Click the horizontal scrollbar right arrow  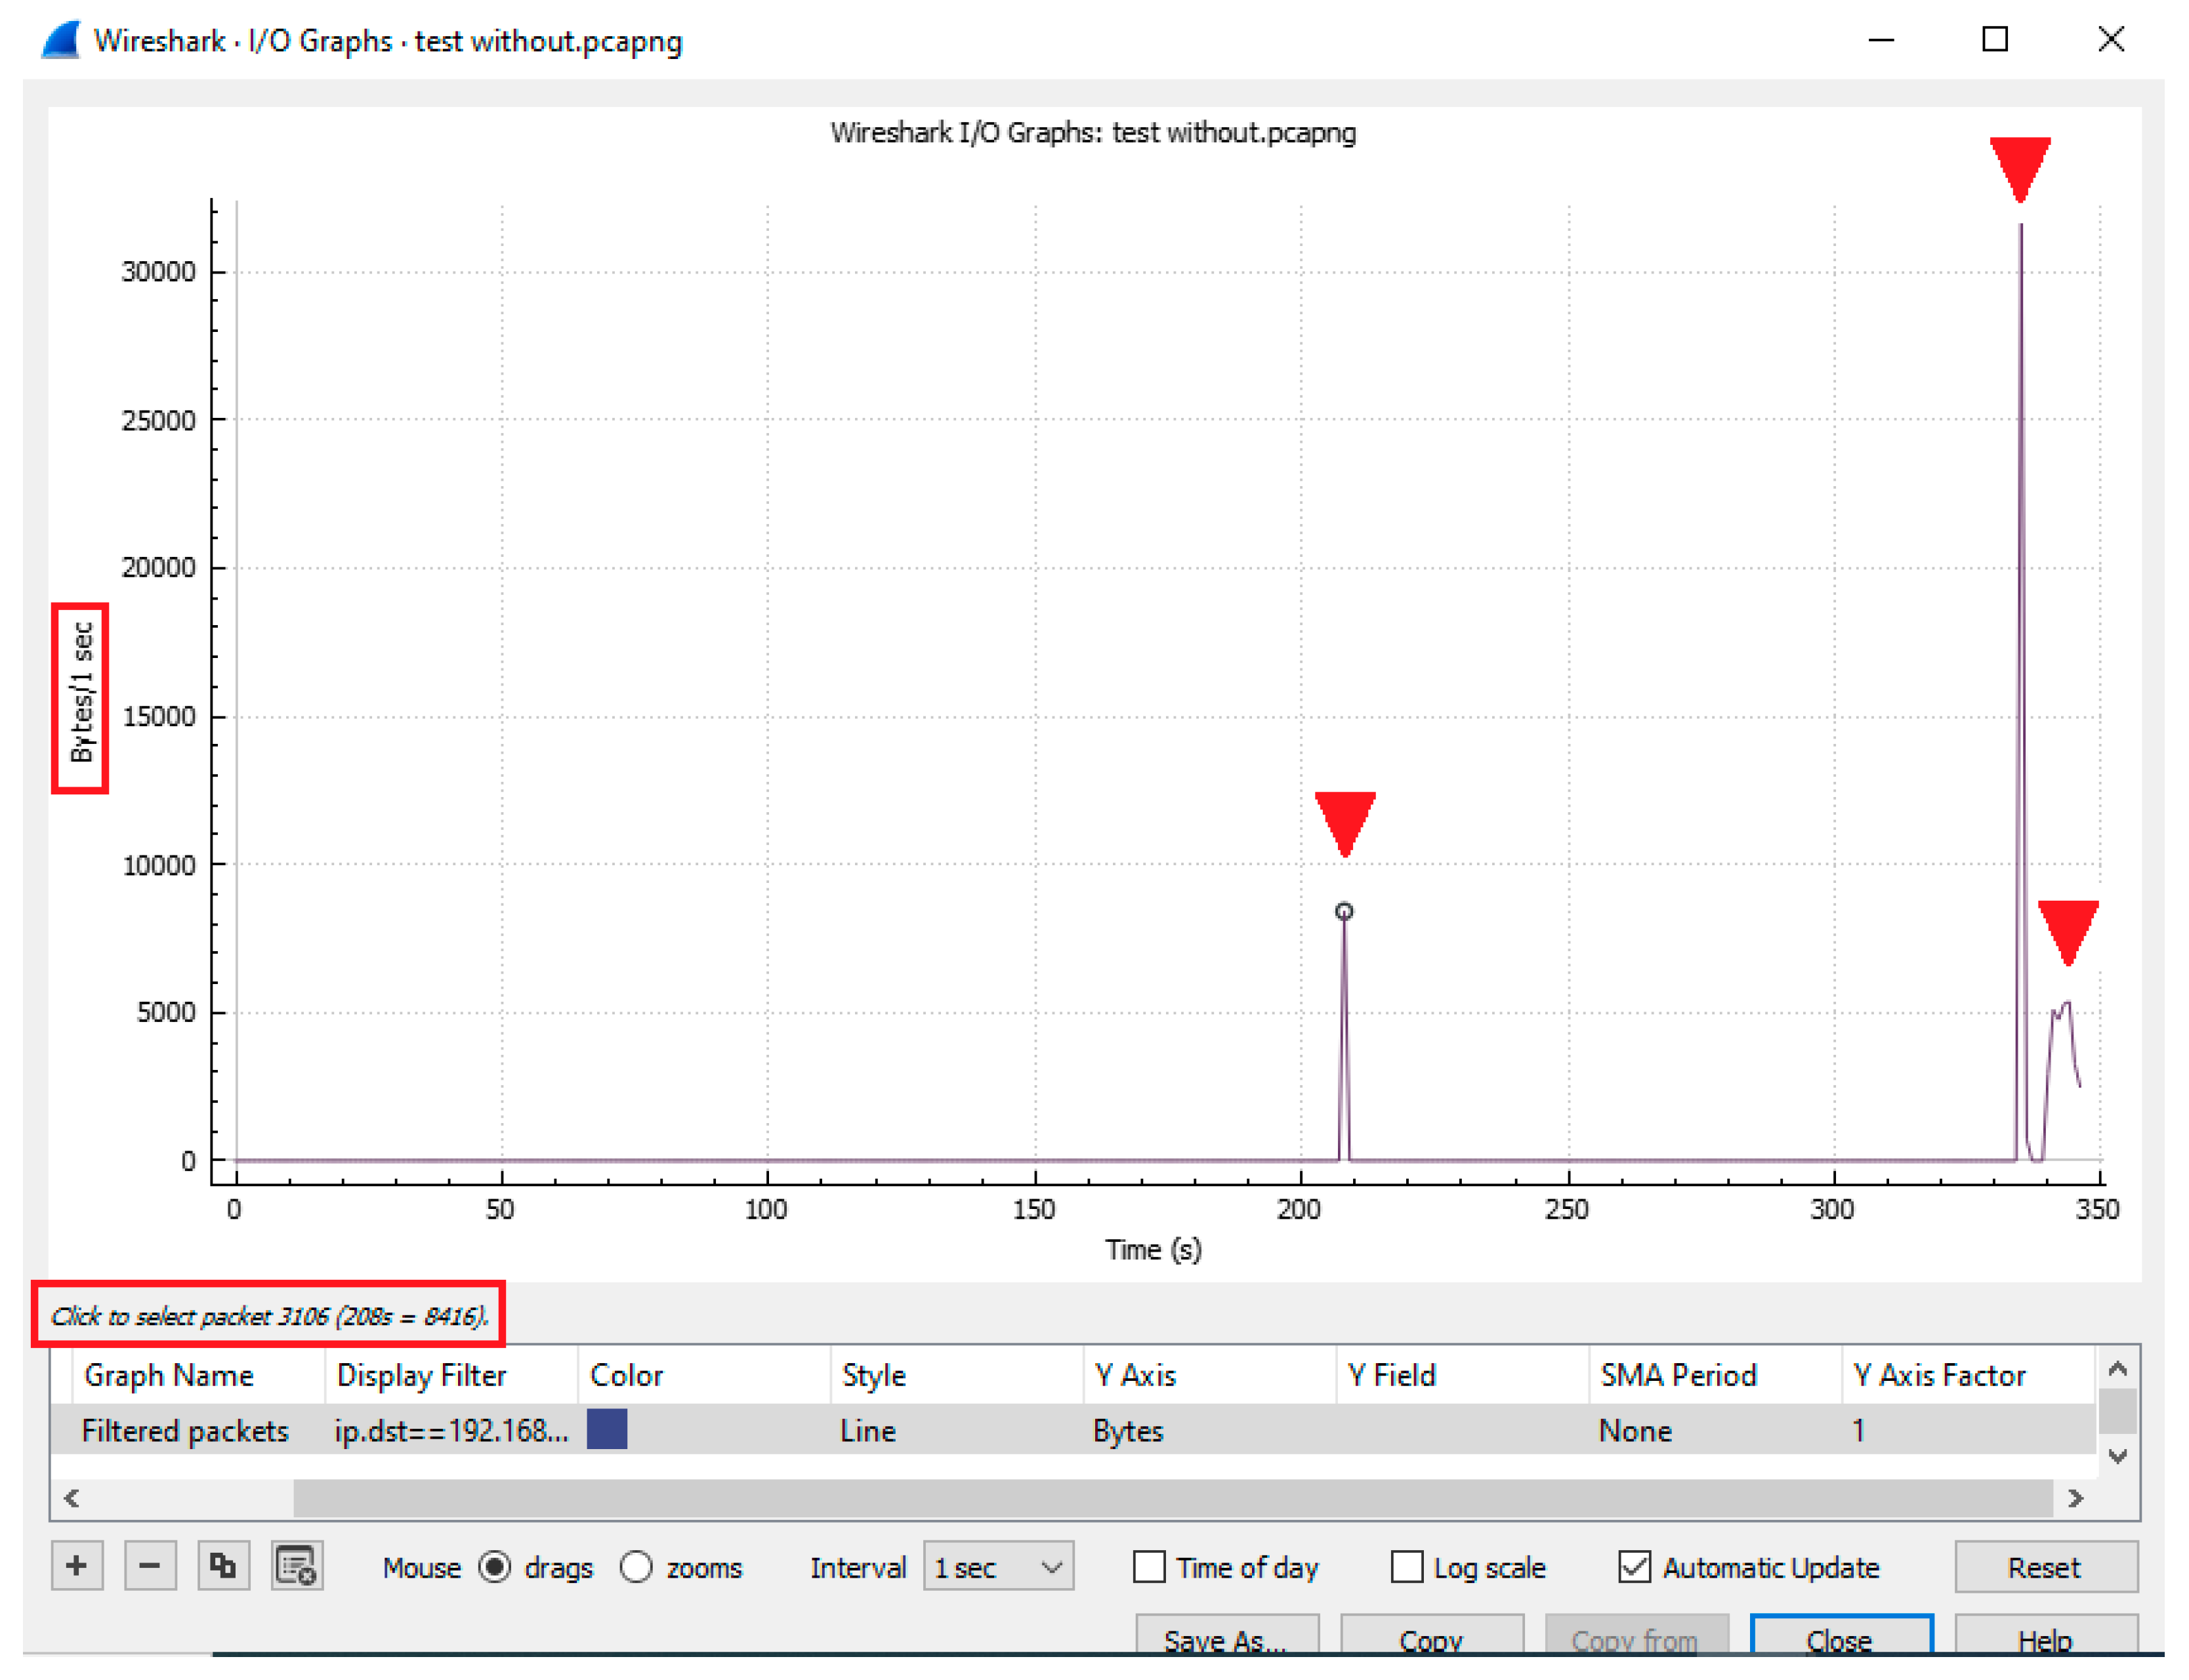2077,1498
